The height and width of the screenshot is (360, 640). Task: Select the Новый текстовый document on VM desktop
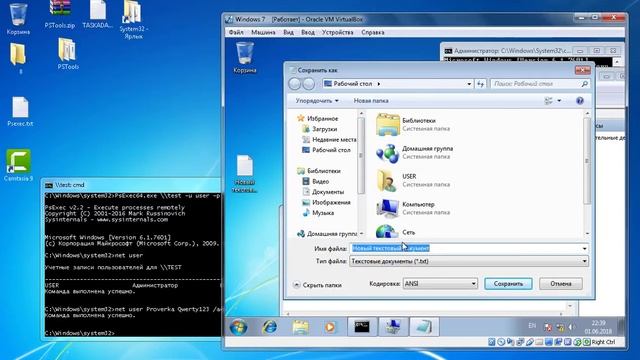click(x=244, y=174)
